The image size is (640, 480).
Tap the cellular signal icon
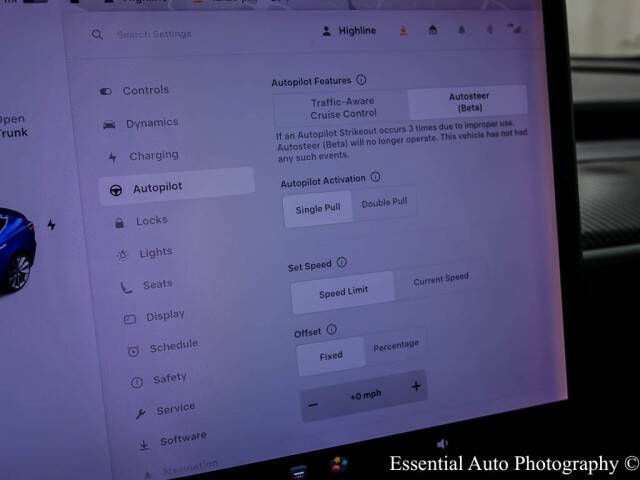(515, 29)
